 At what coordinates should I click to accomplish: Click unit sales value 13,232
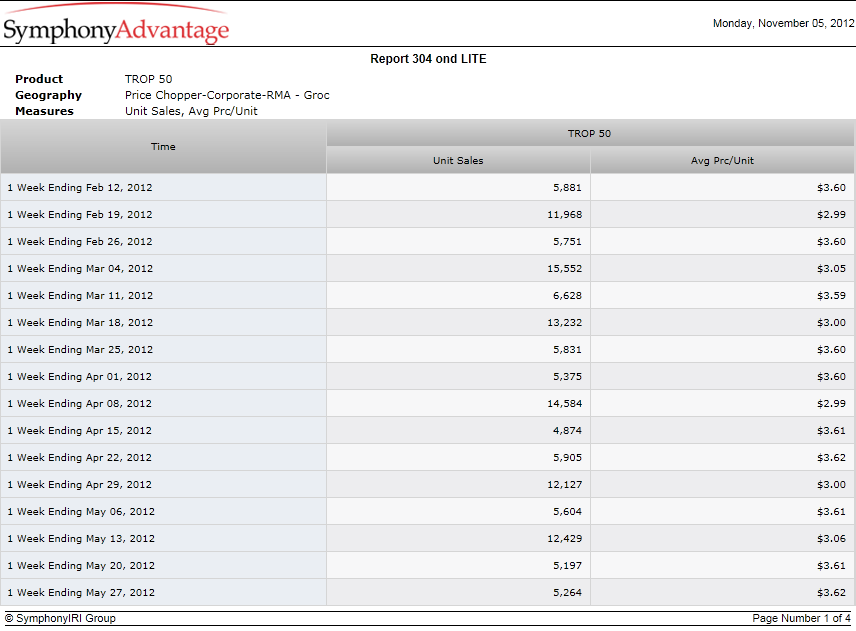[564, 323]
